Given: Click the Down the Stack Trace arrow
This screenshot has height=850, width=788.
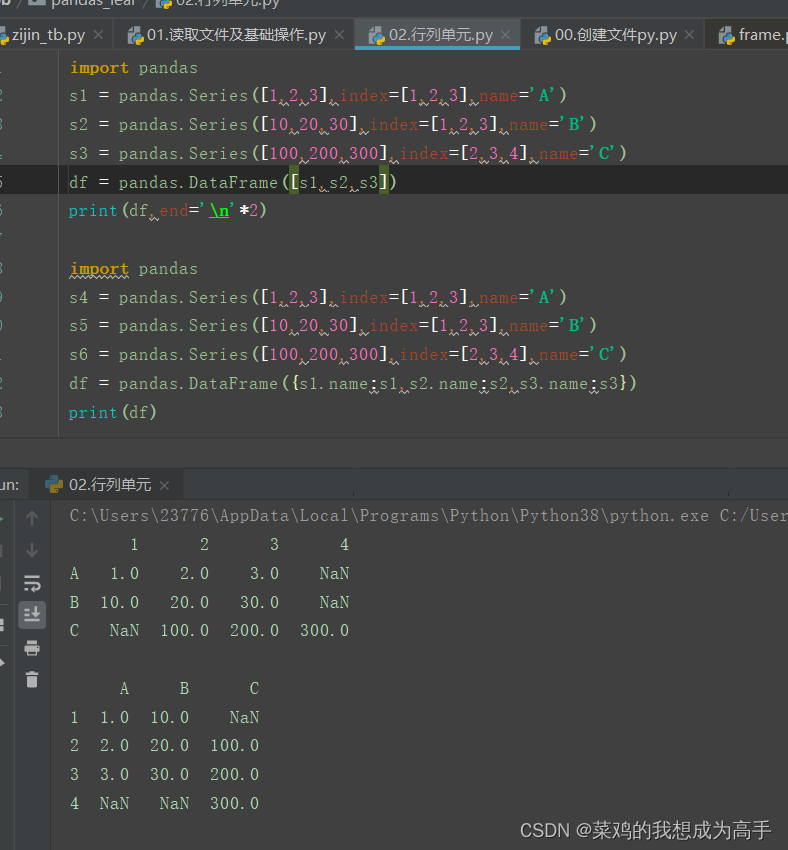Looking at the screenshot, I should coord(32,550).
